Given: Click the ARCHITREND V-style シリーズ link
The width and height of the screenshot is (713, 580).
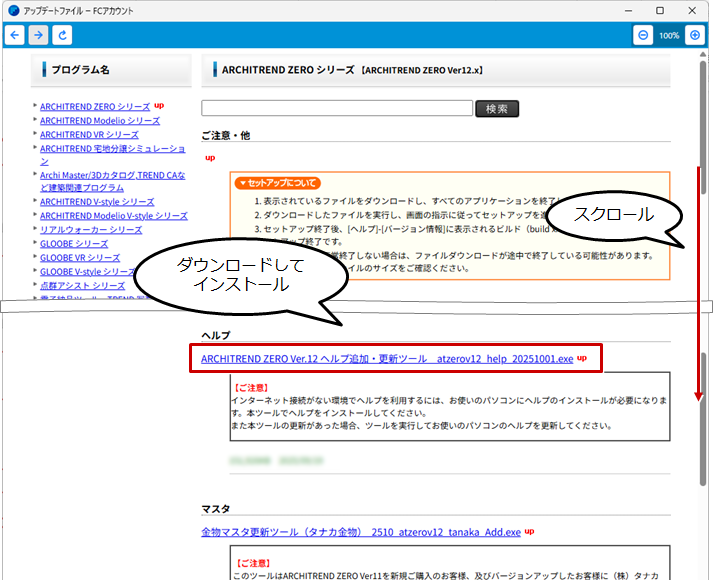Looking at the screenshot, I should point(99,201).
